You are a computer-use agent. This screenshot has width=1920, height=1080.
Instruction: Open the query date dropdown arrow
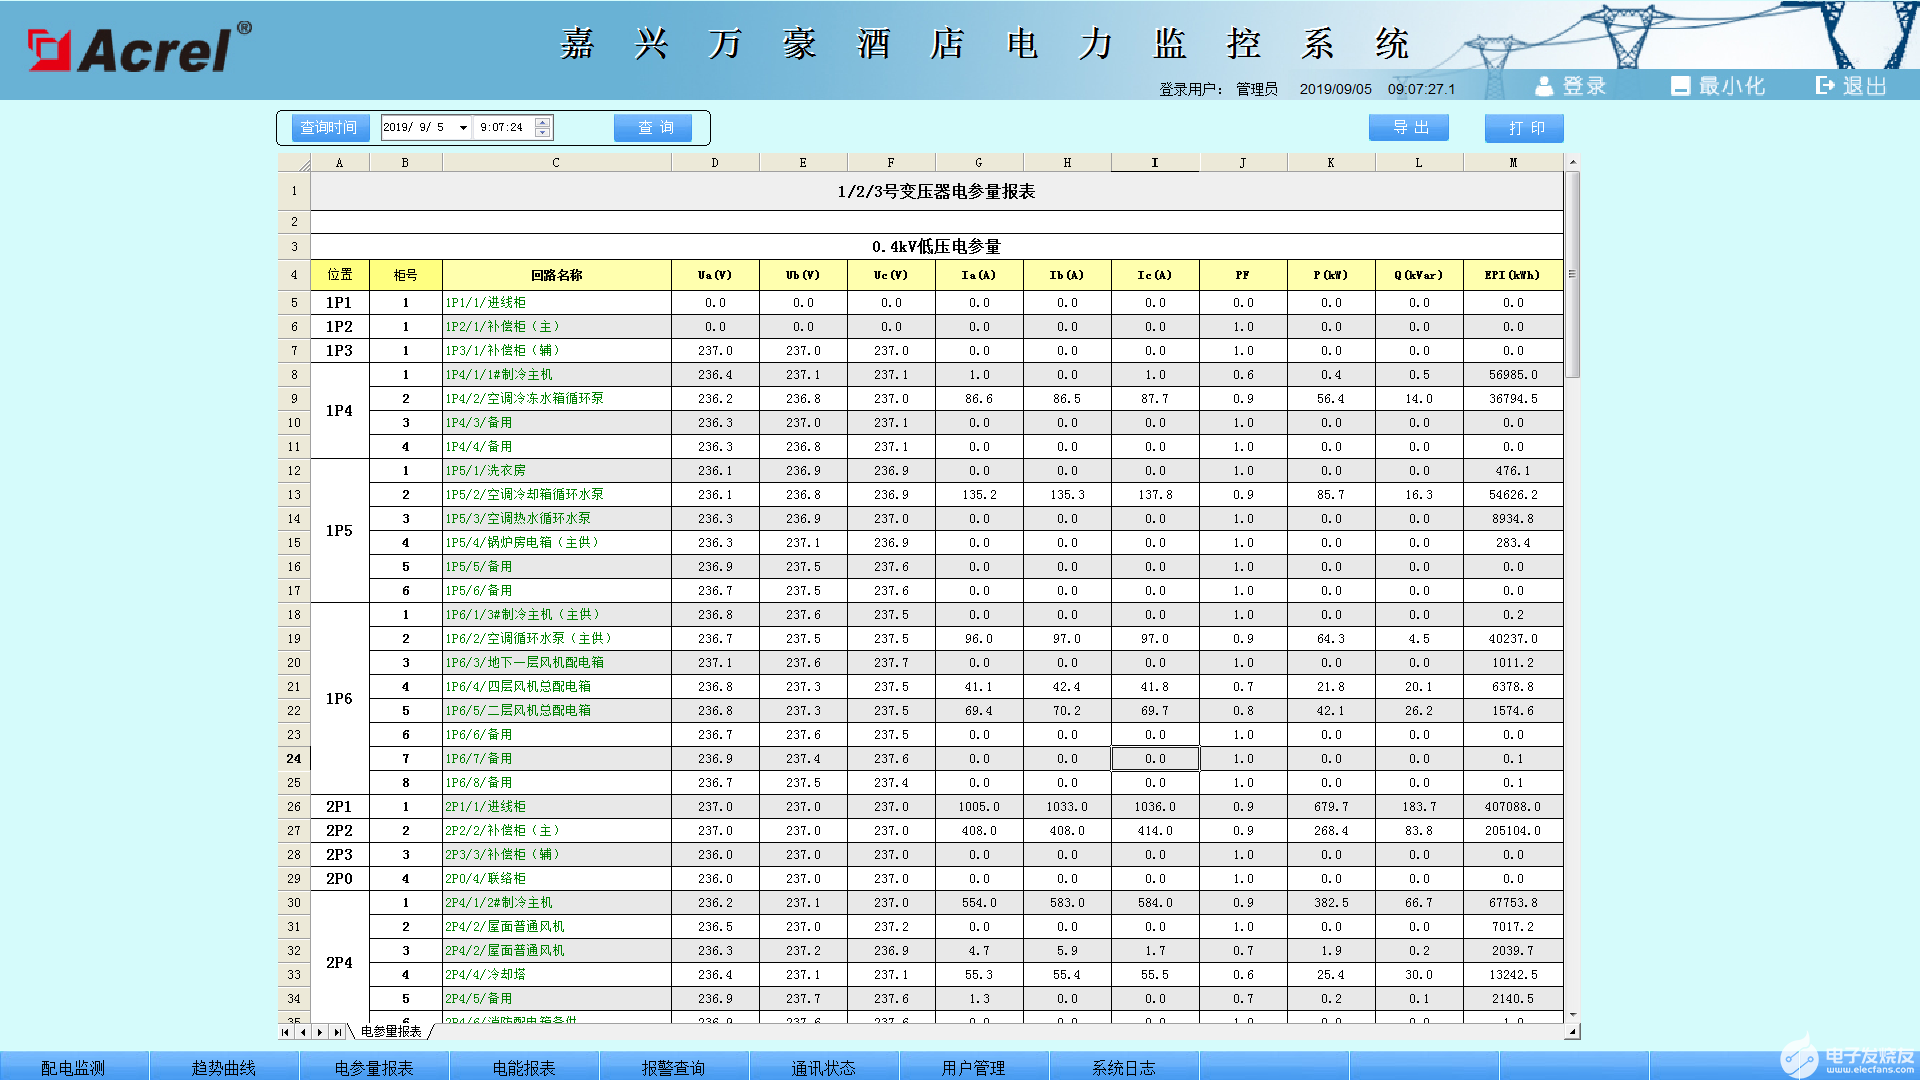click(463, 128)
